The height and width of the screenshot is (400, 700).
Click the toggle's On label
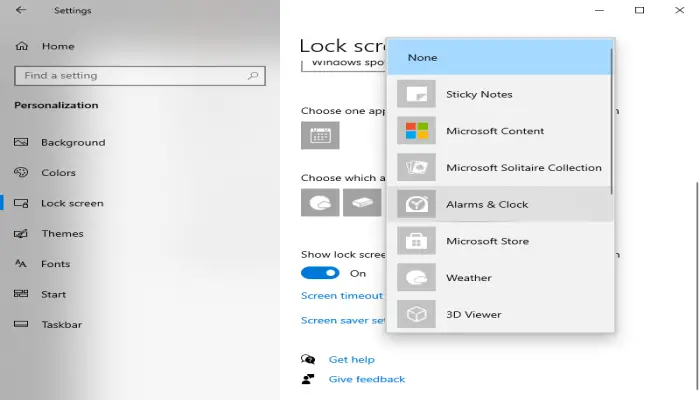(358, 273)
